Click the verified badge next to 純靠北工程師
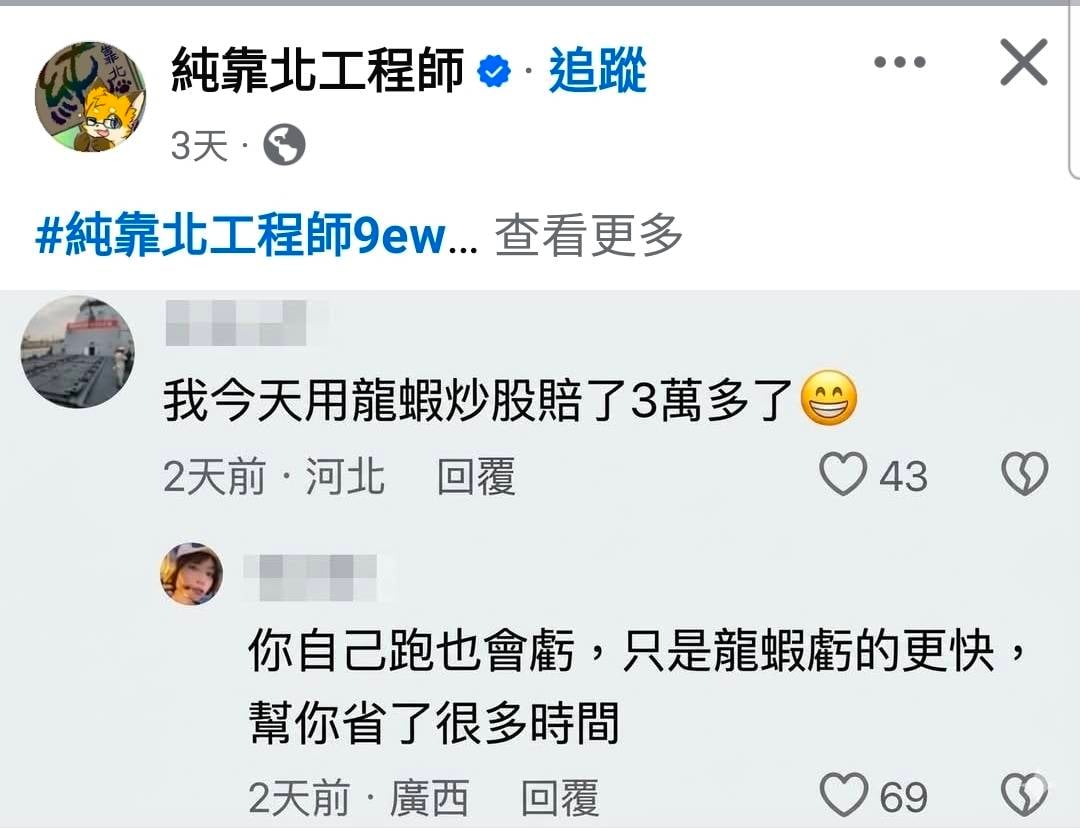 coord(494,71)
